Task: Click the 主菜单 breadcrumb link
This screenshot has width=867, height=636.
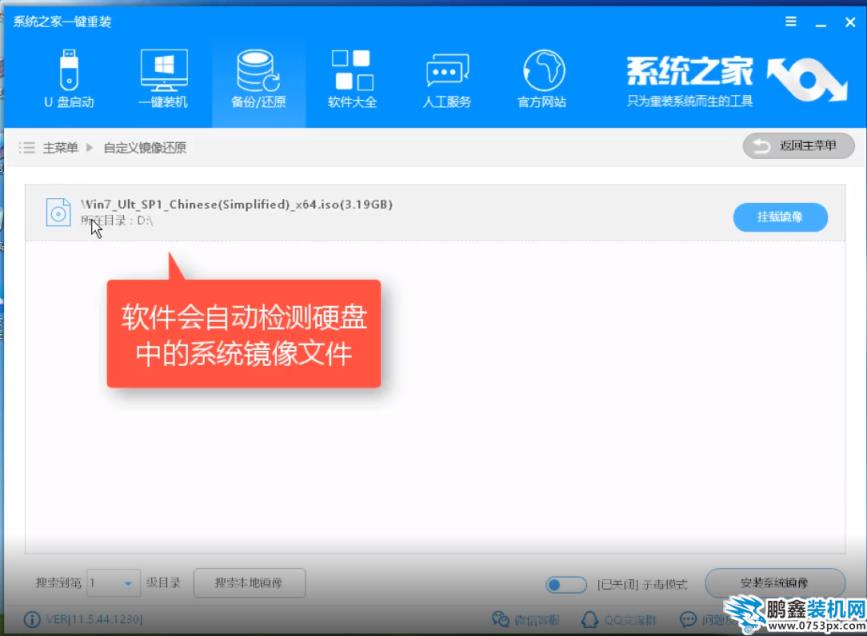Action: click(x=60, y=148)
